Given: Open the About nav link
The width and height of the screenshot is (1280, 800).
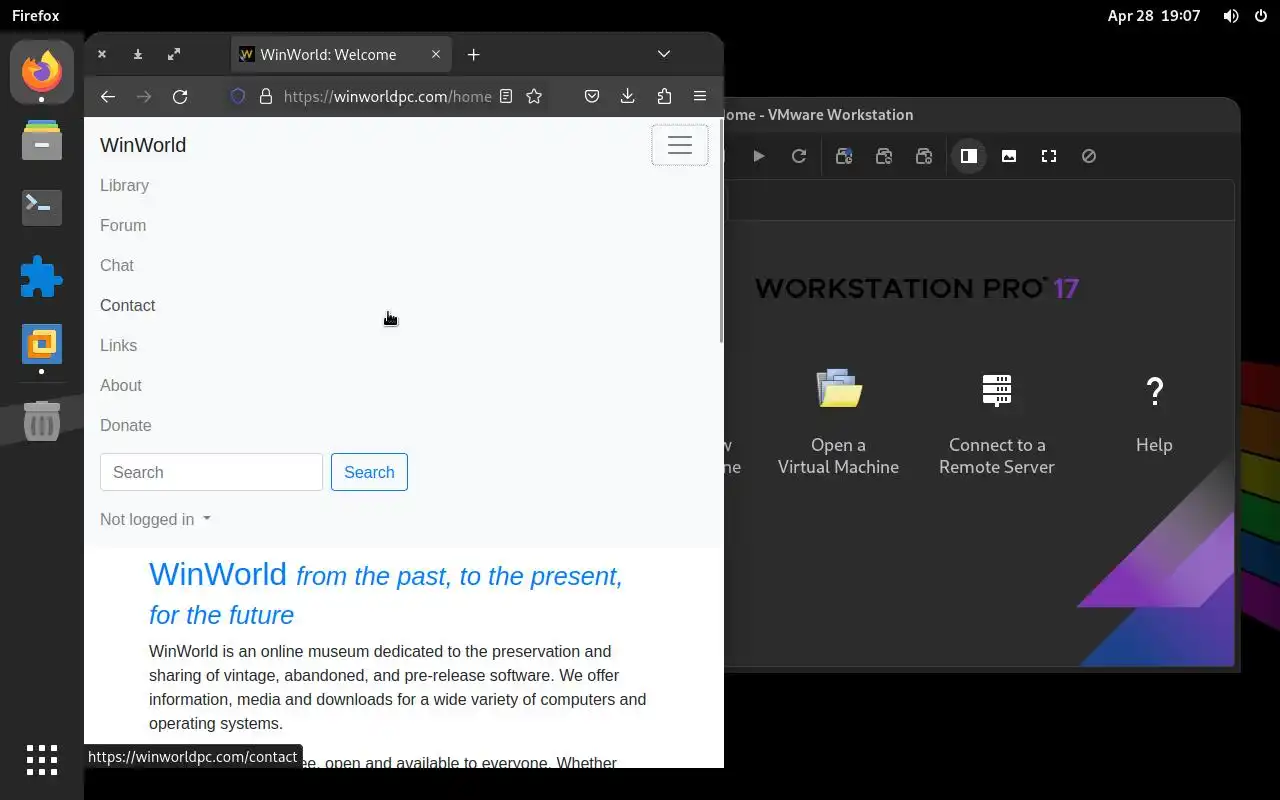Looking at the screenshot, I should 120,385.
